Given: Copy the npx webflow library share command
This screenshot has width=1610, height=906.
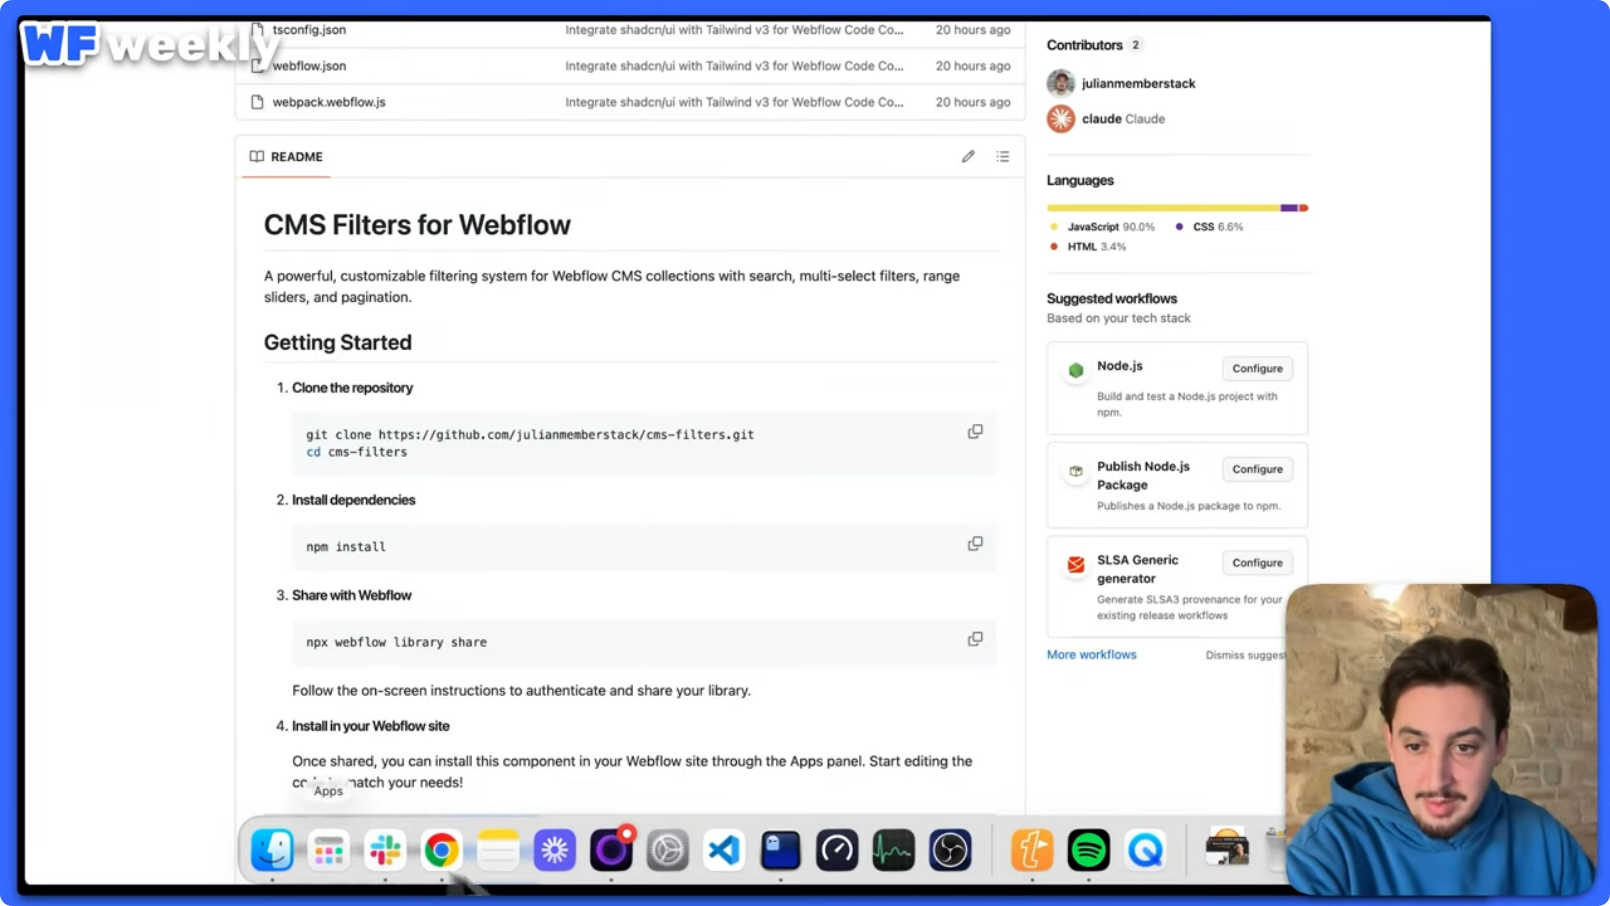Looking at the screenshot, I should click(x=975, y=639).
